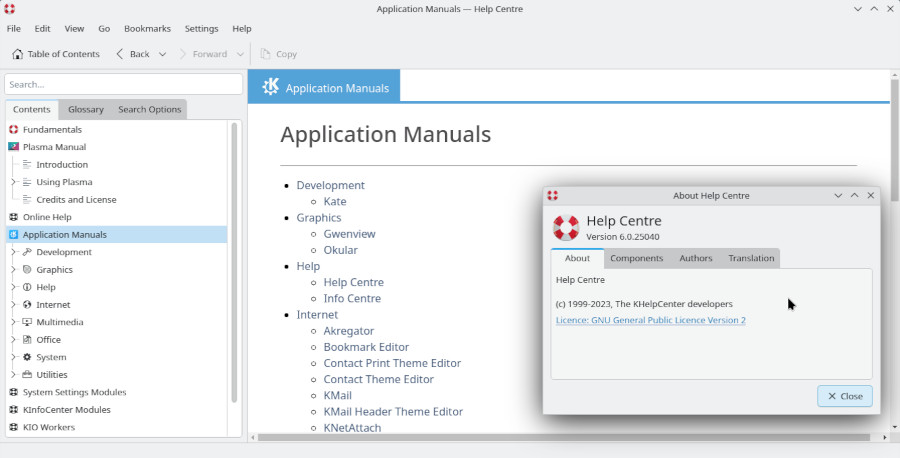Screen dimensions: 900x458
Task: Click the System gear icon in tree
Action: [27, 357]
